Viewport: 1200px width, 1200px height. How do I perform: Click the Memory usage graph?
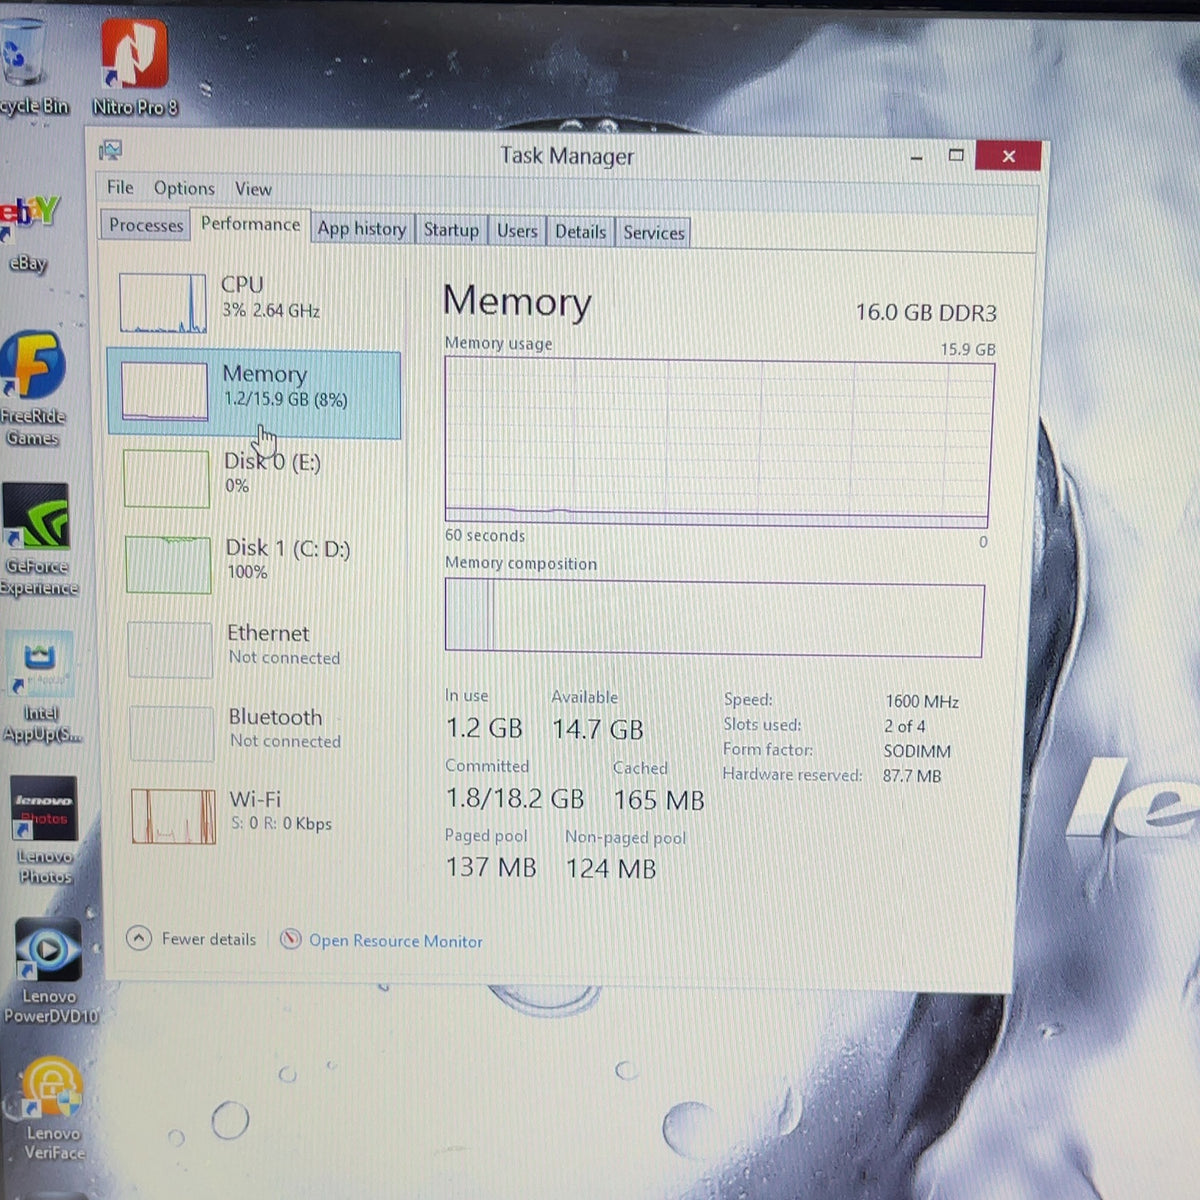tap(718, 444)
